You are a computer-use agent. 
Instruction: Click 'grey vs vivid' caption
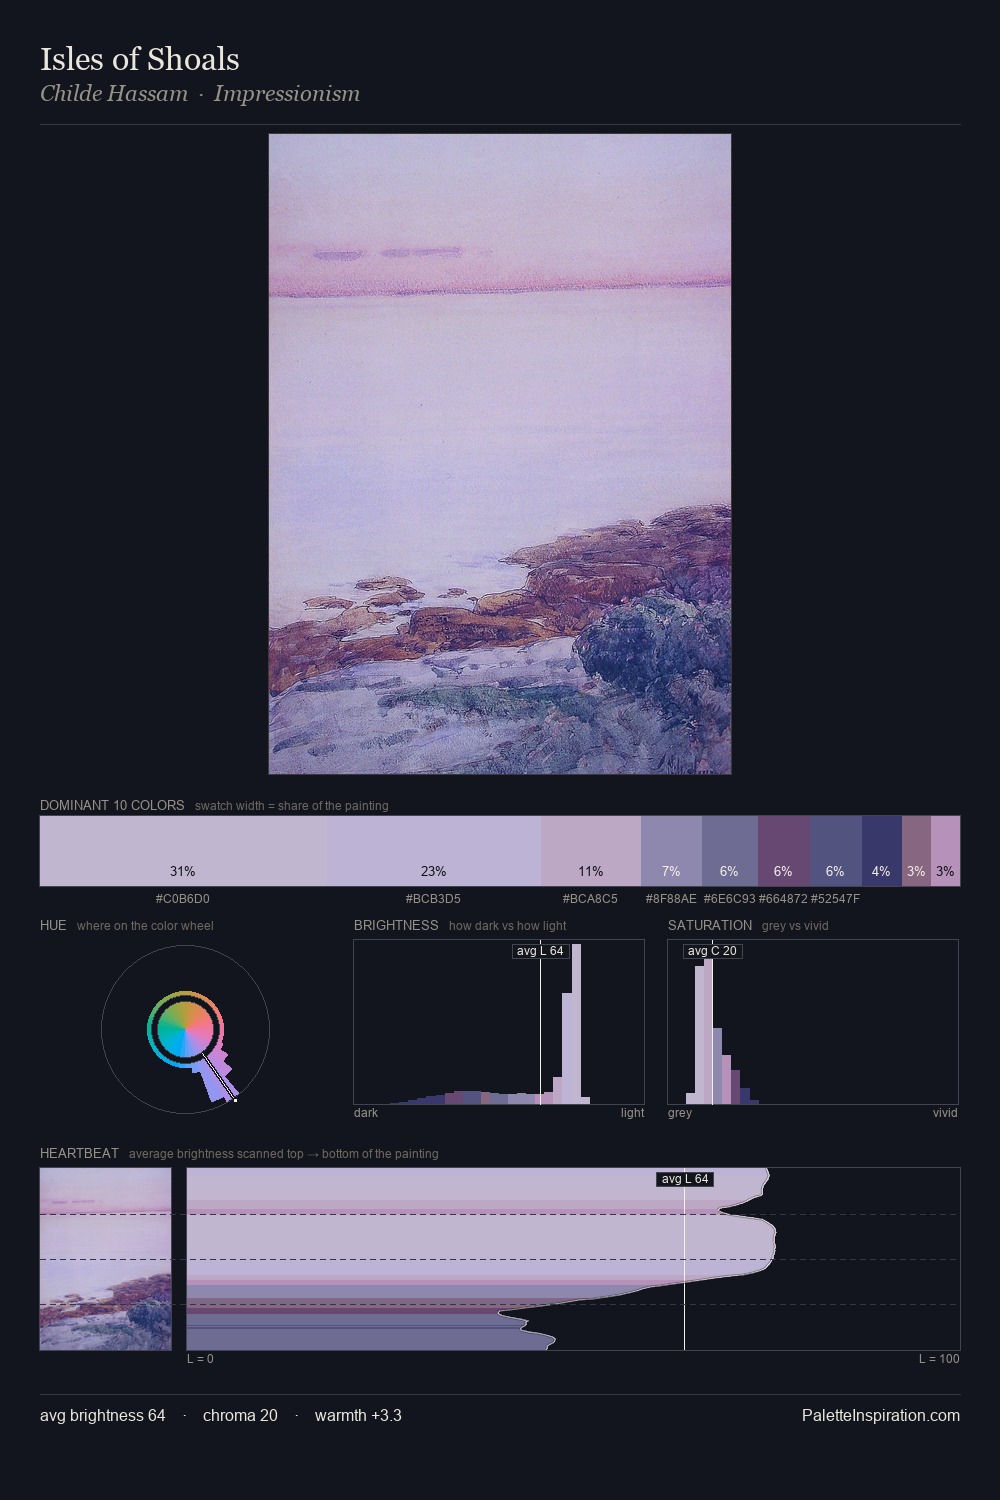pos(795,926)
